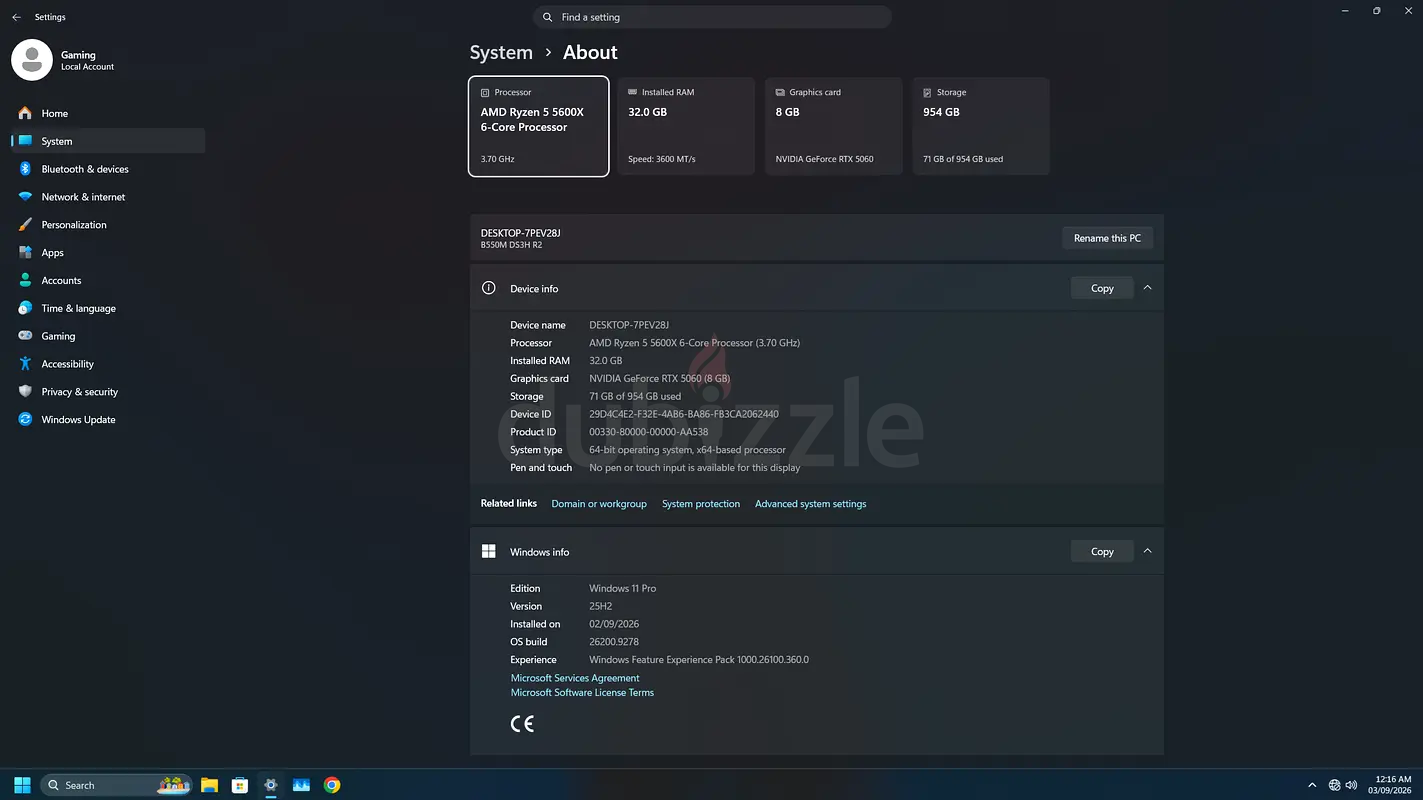This screenshot has width=1423, height=800.
Task: Open Bluetooth & devices settings
Action: (x=108, y=169)
